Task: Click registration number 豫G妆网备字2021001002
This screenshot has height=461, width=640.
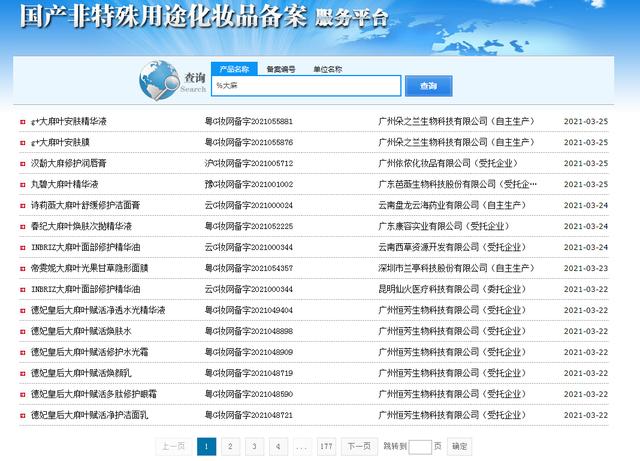Action: coord(249,184)
